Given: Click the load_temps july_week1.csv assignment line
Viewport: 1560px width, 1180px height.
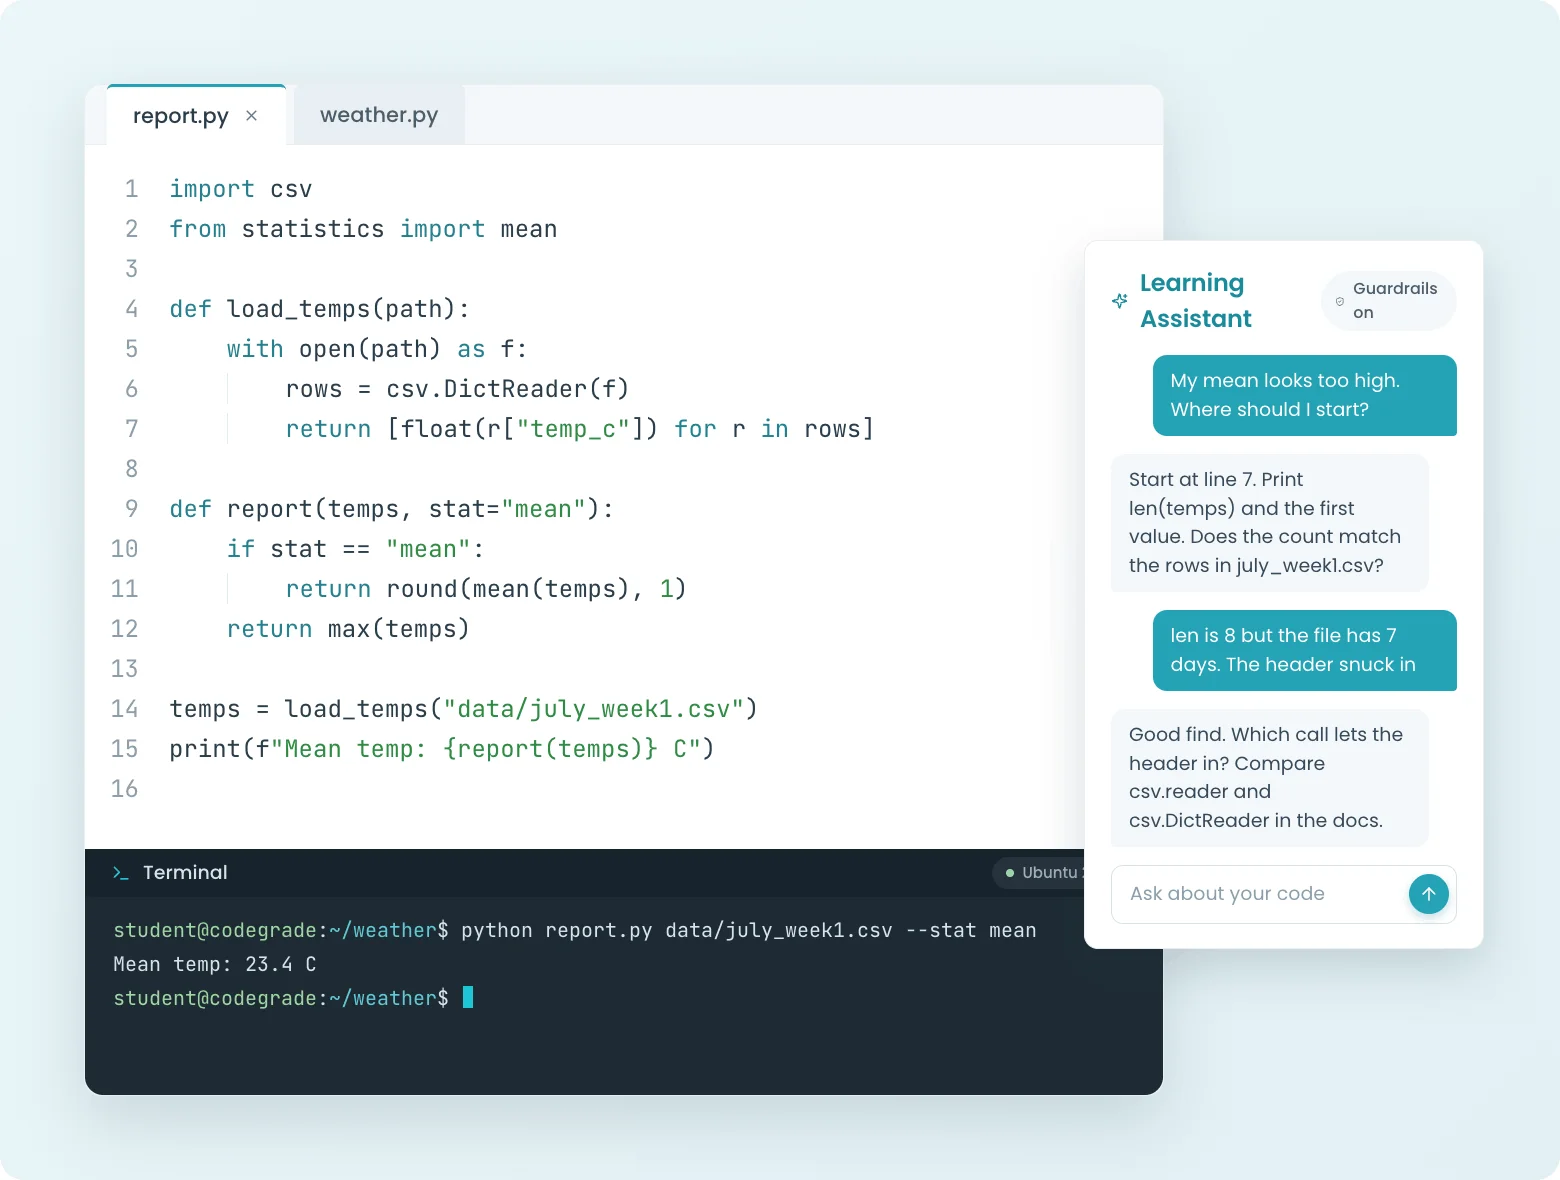Looking at the screenshot, I should coord(464,709).
